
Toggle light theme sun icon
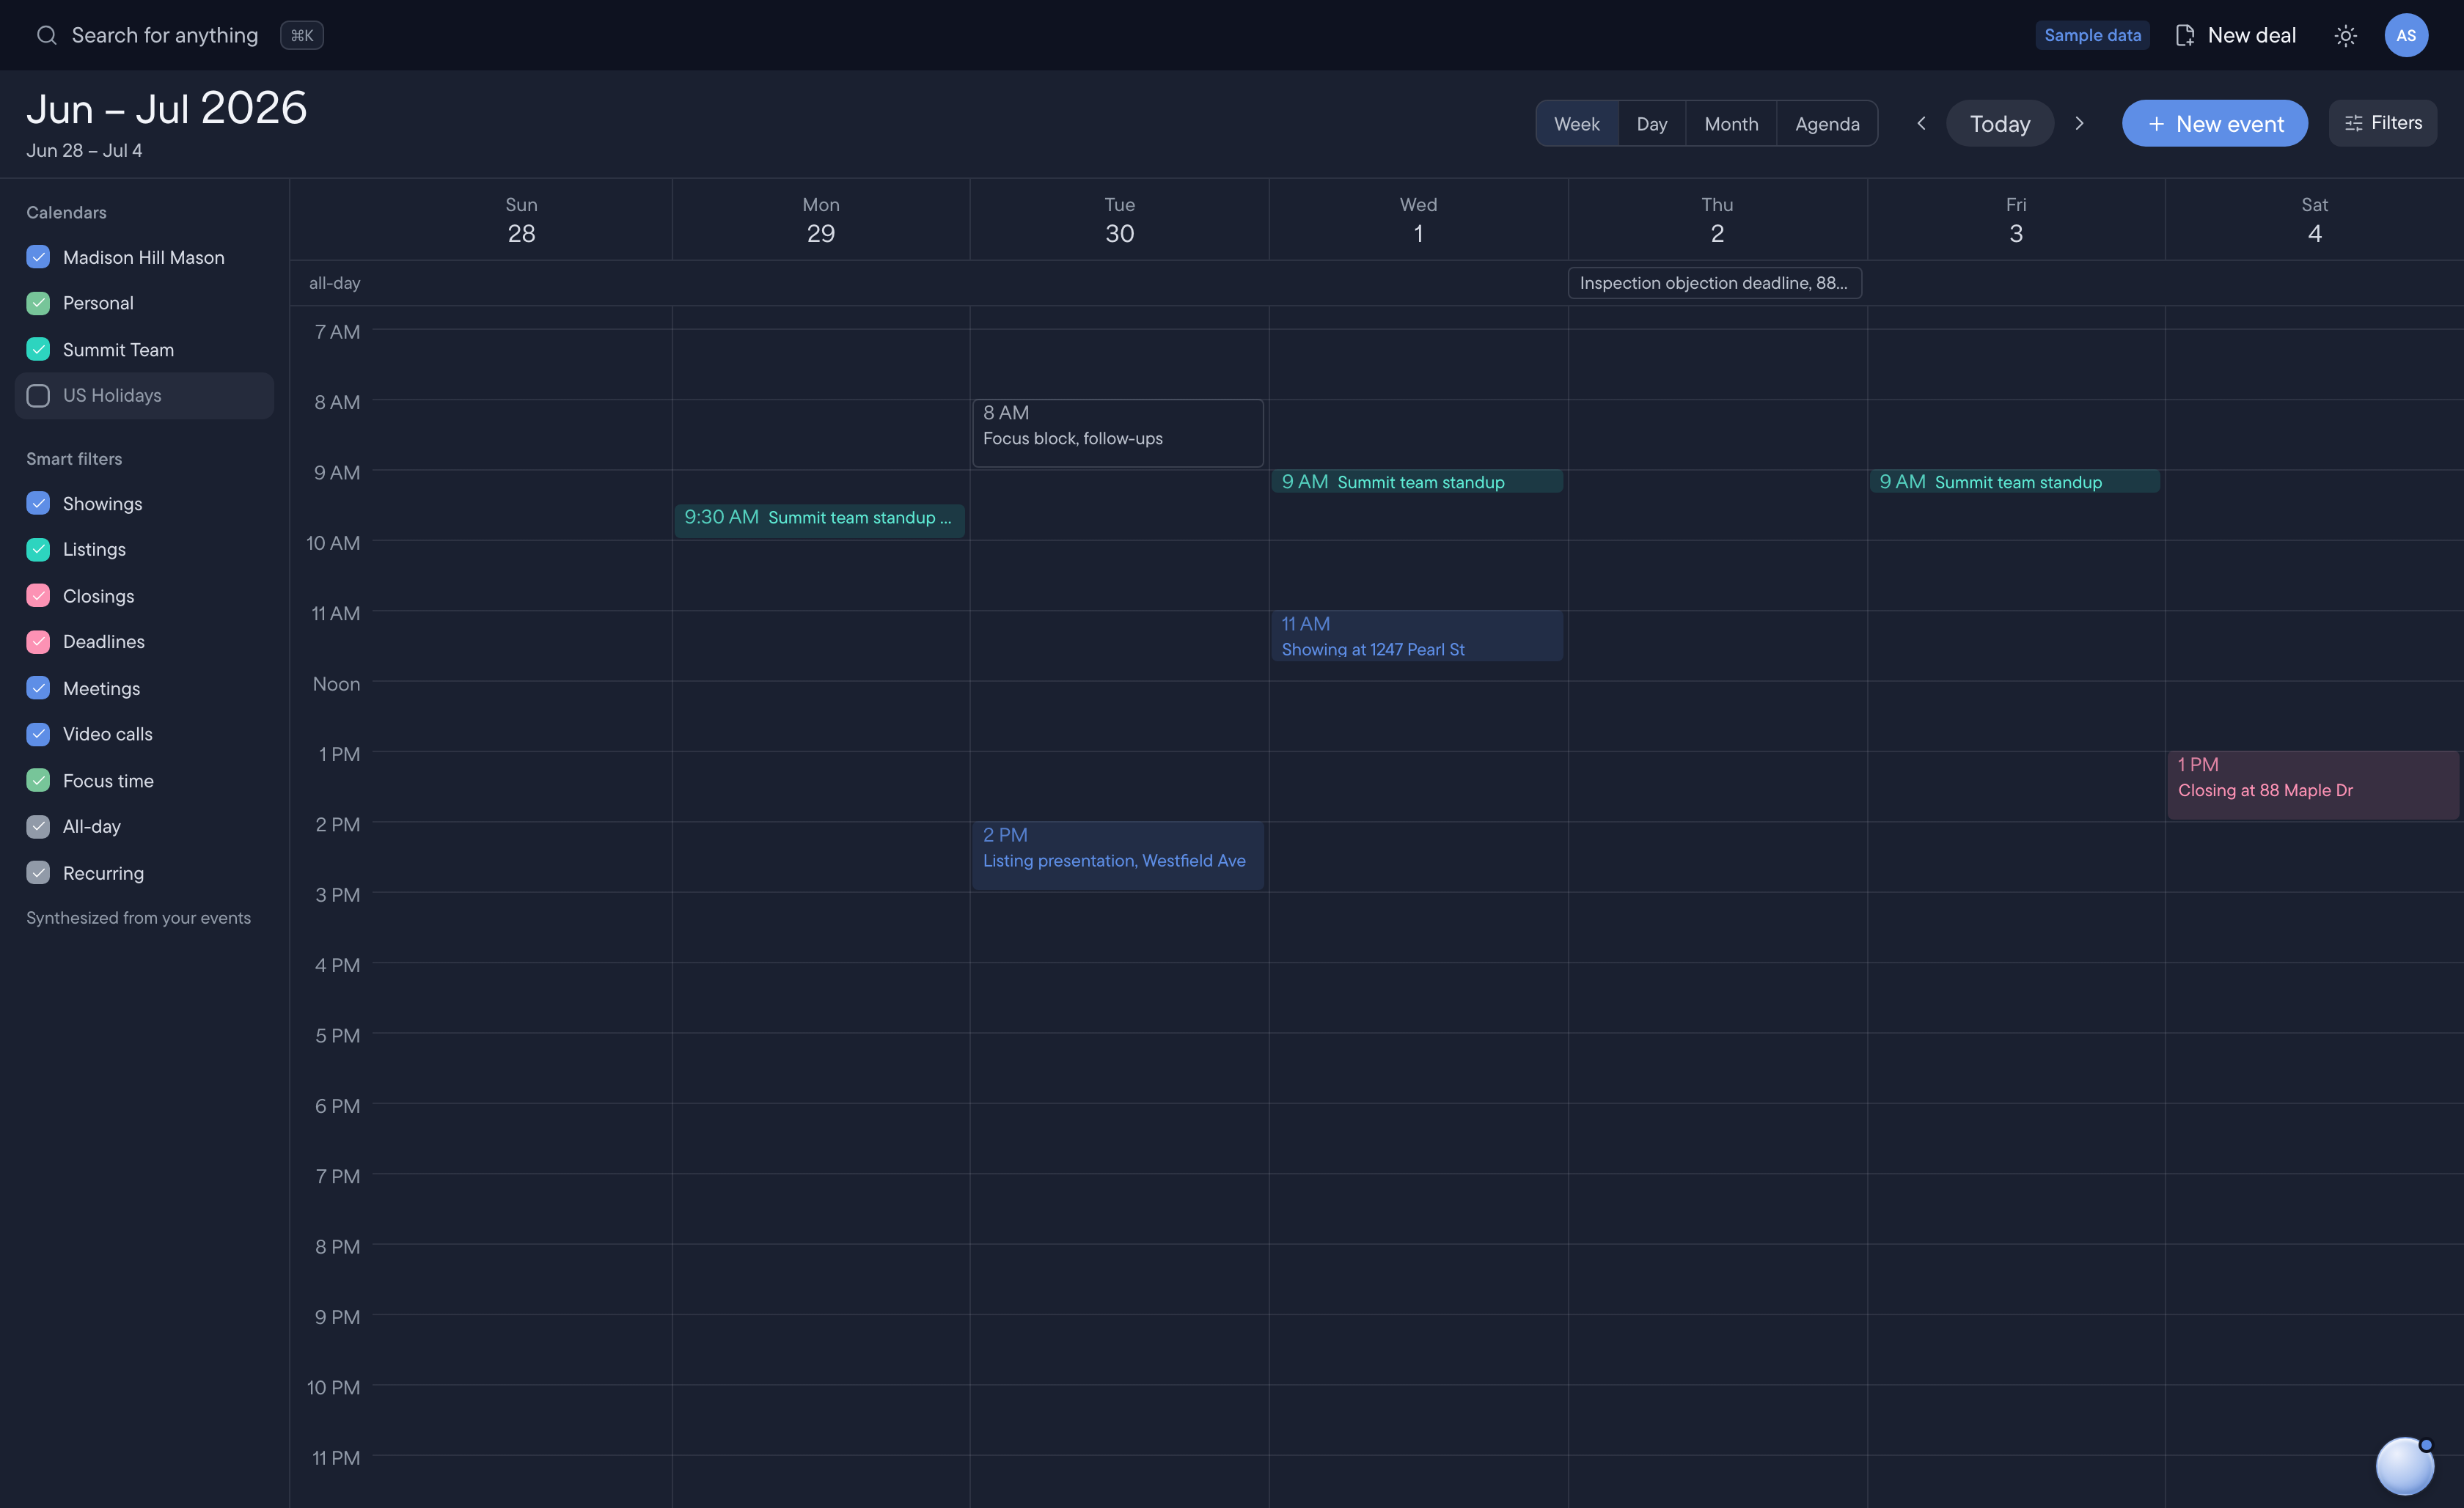coord(2345,36)
